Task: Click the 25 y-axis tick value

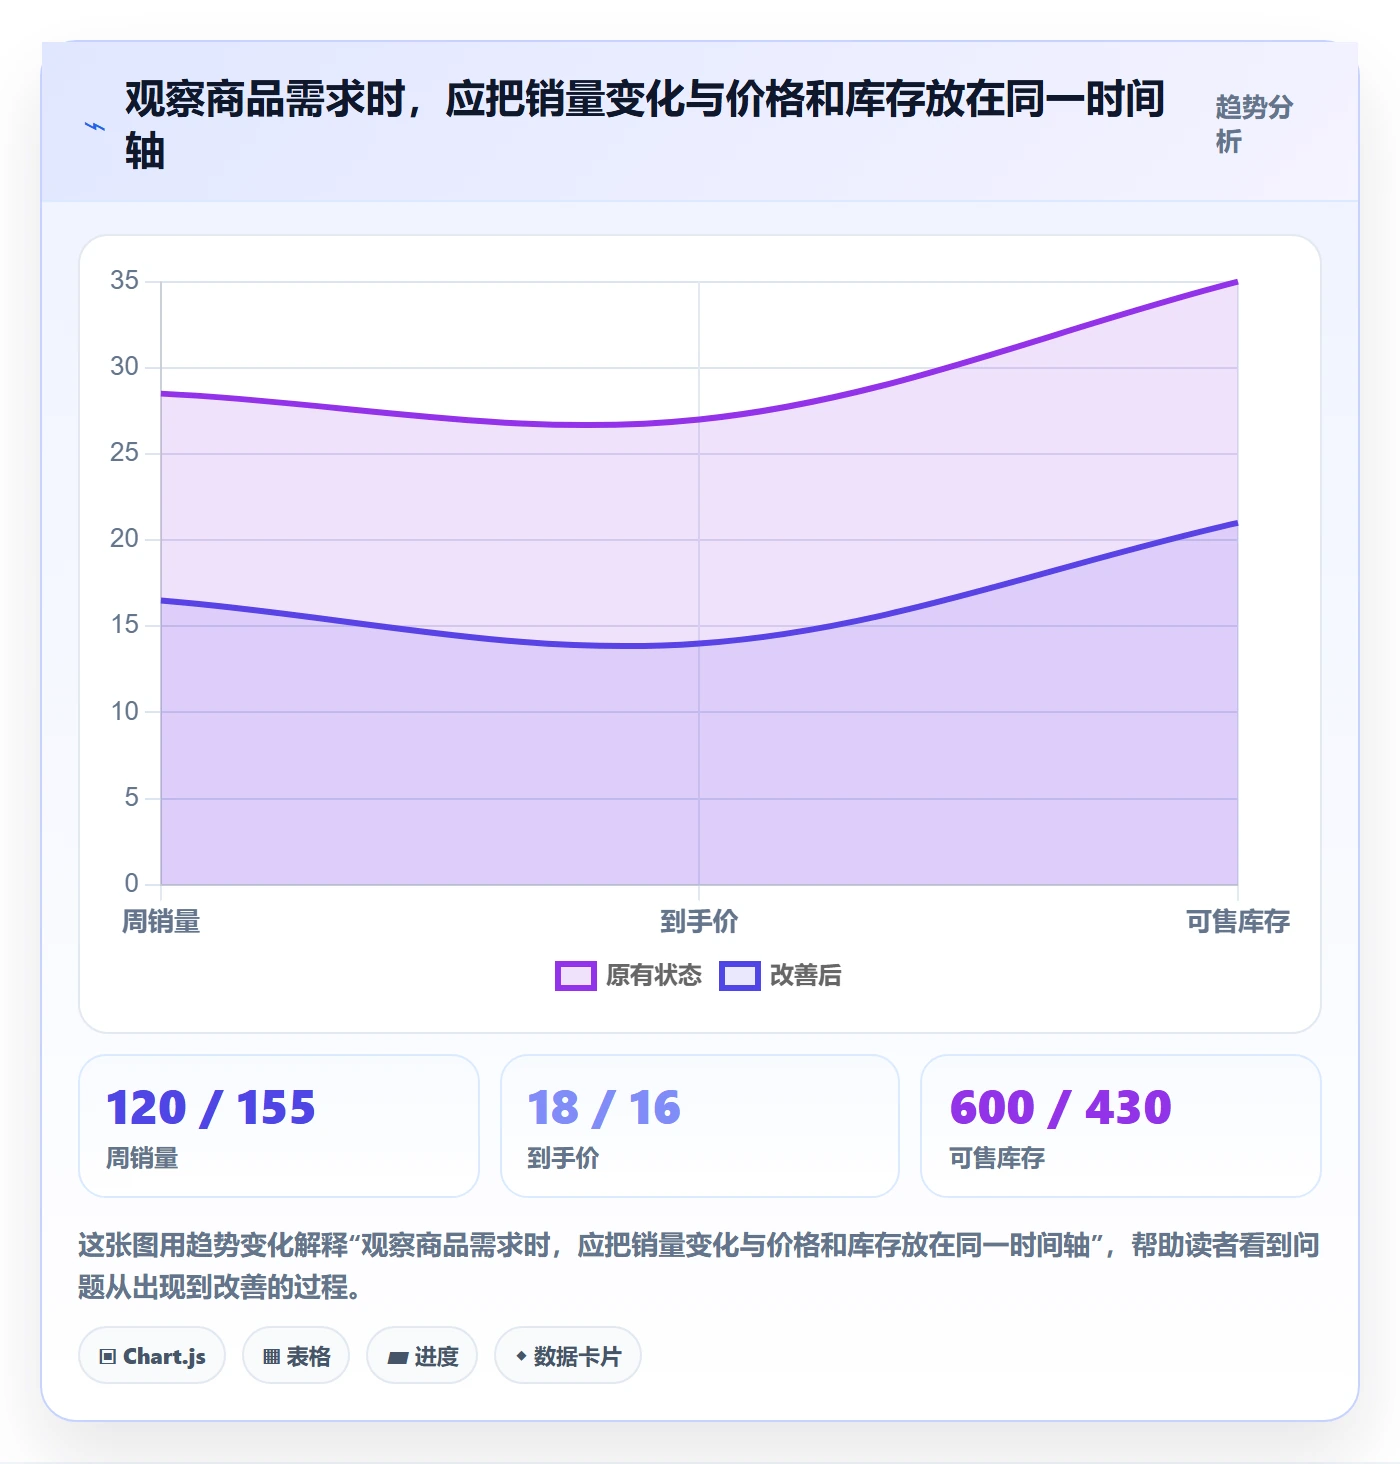Action: [x=125, y=453]
